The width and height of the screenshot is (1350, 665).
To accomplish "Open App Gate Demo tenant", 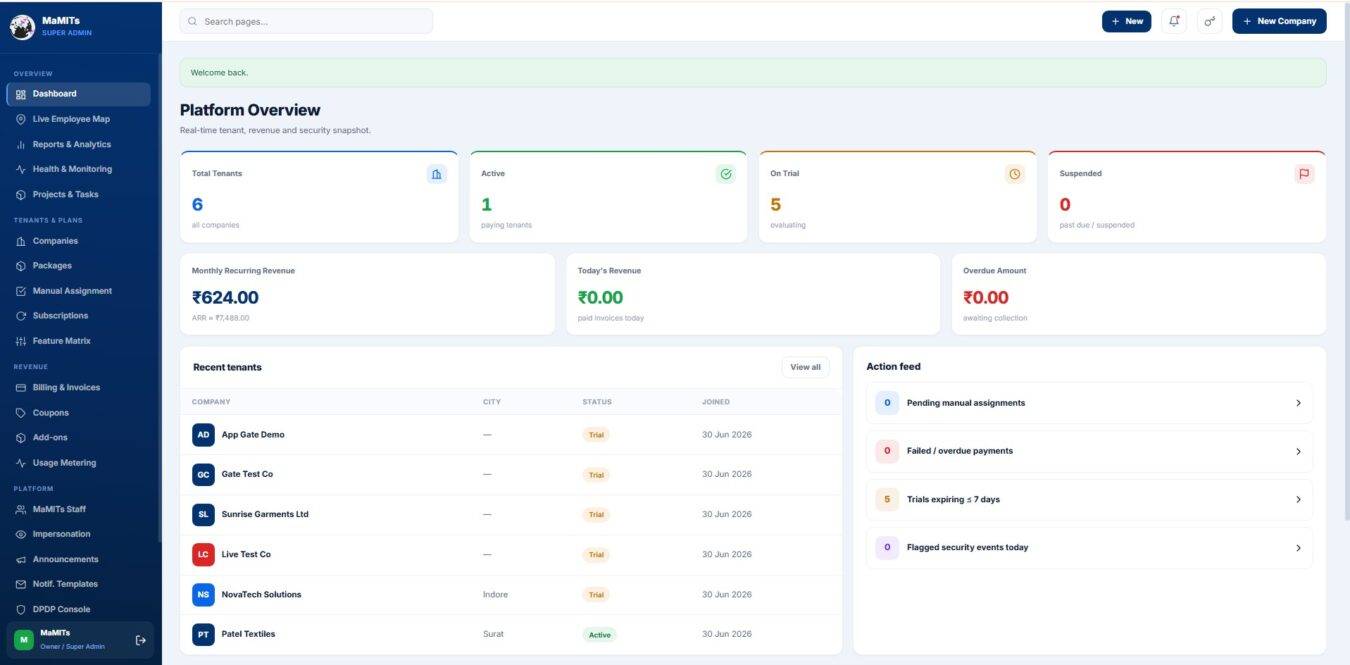I will coord(253,435).
